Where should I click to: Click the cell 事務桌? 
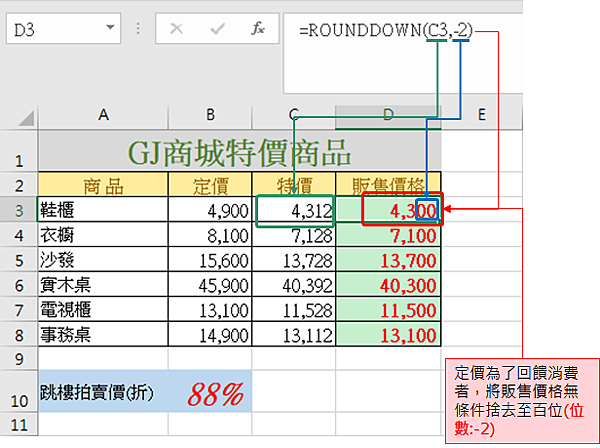pyautogui.click(x=103, y=334)
